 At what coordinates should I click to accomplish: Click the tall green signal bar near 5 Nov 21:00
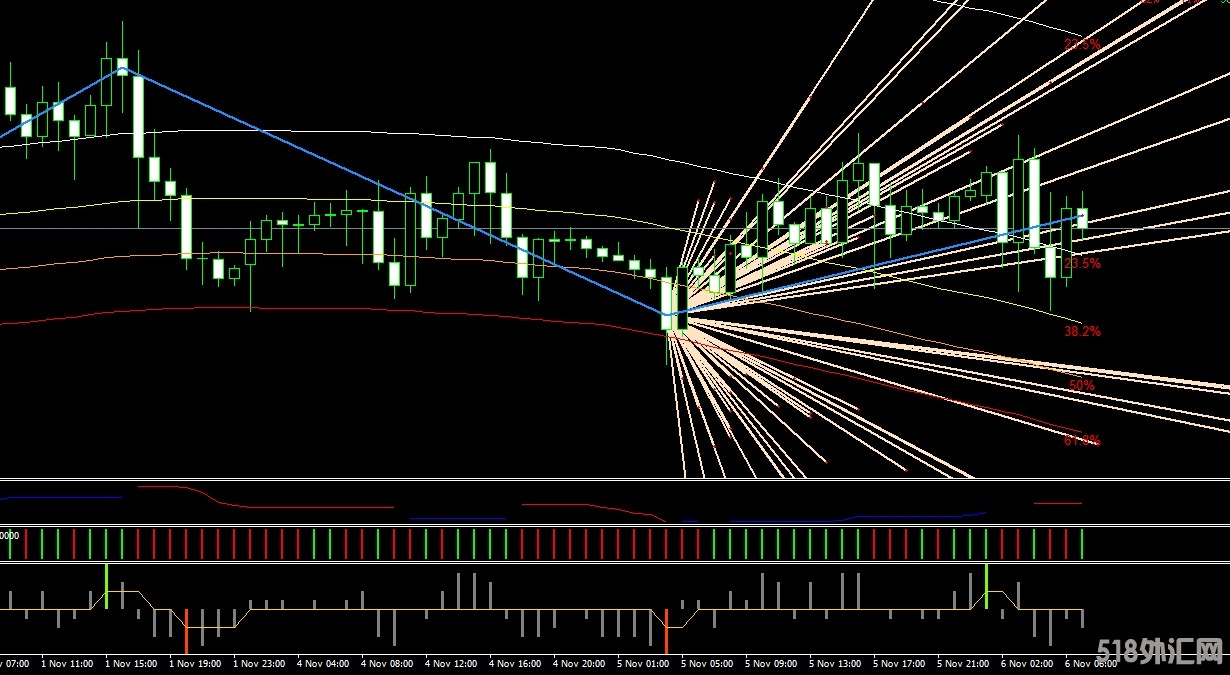[x=986, y=586]
